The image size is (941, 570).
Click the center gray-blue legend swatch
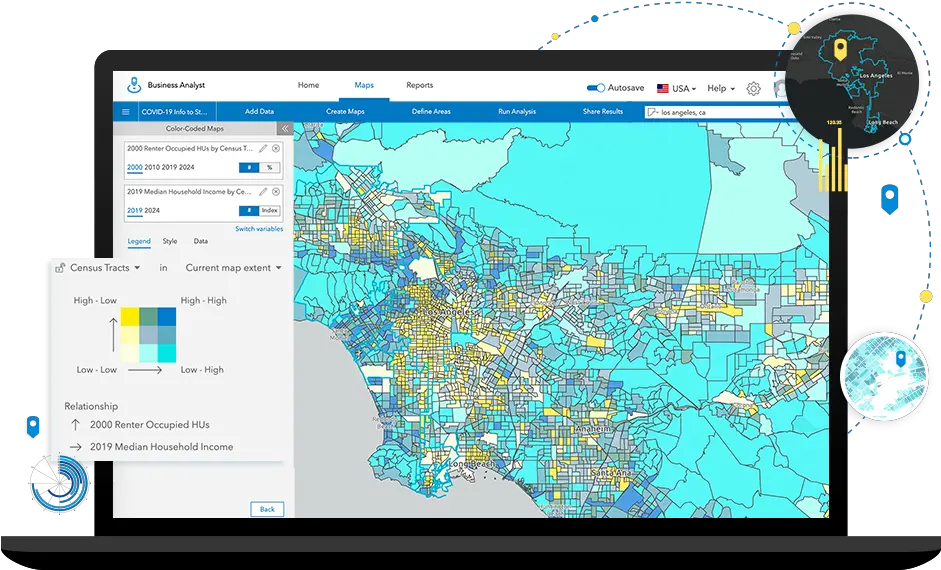tap(148, 335)
